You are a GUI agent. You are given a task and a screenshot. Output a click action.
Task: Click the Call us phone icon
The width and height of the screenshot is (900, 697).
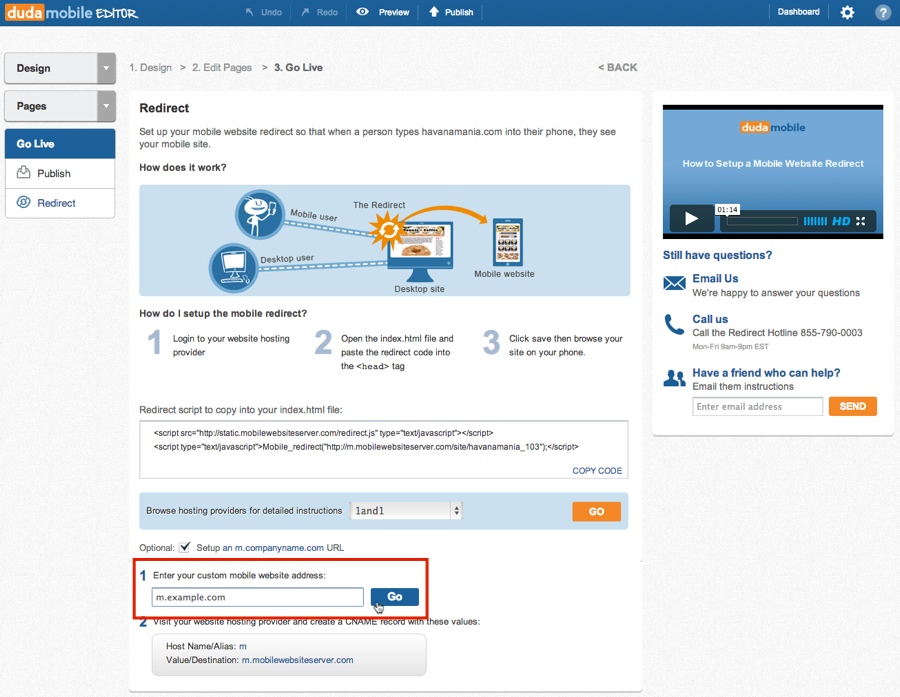tap(674, 324)
